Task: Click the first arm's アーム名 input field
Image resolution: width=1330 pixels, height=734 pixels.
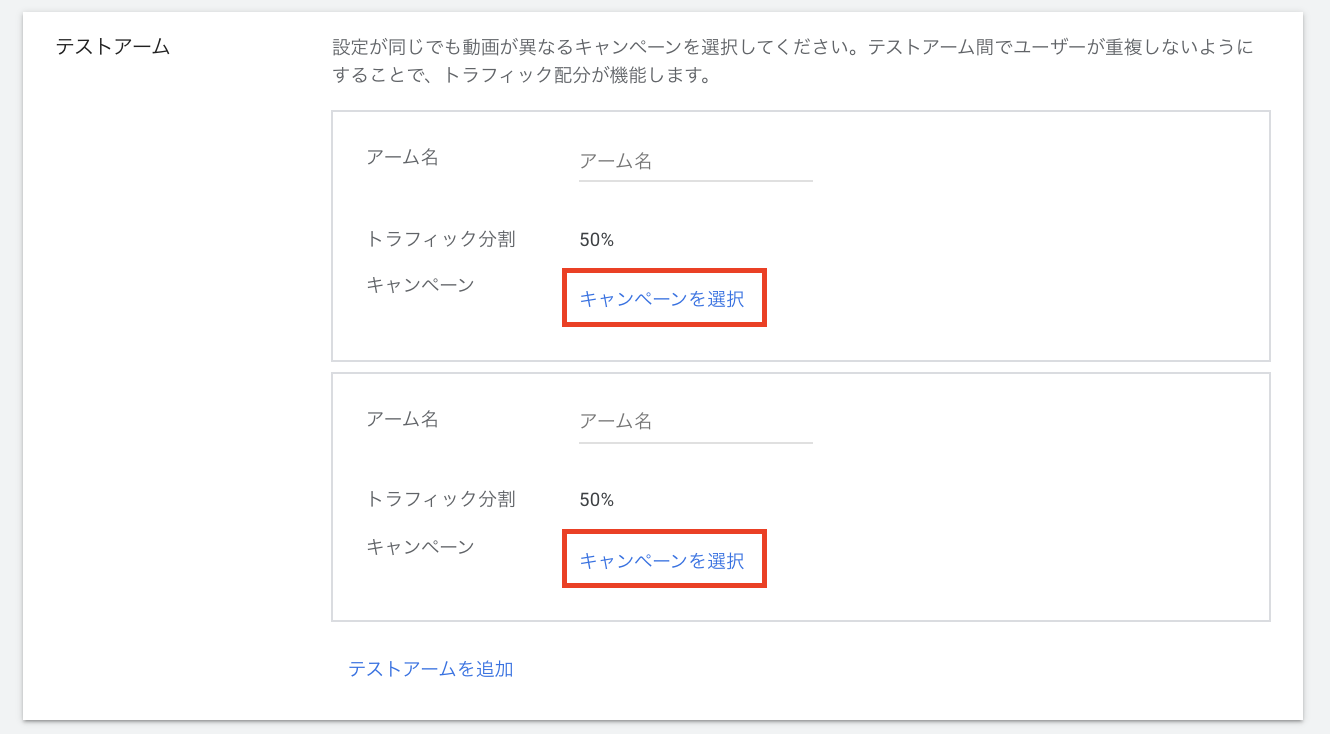Action: click(x=695, y=162)
